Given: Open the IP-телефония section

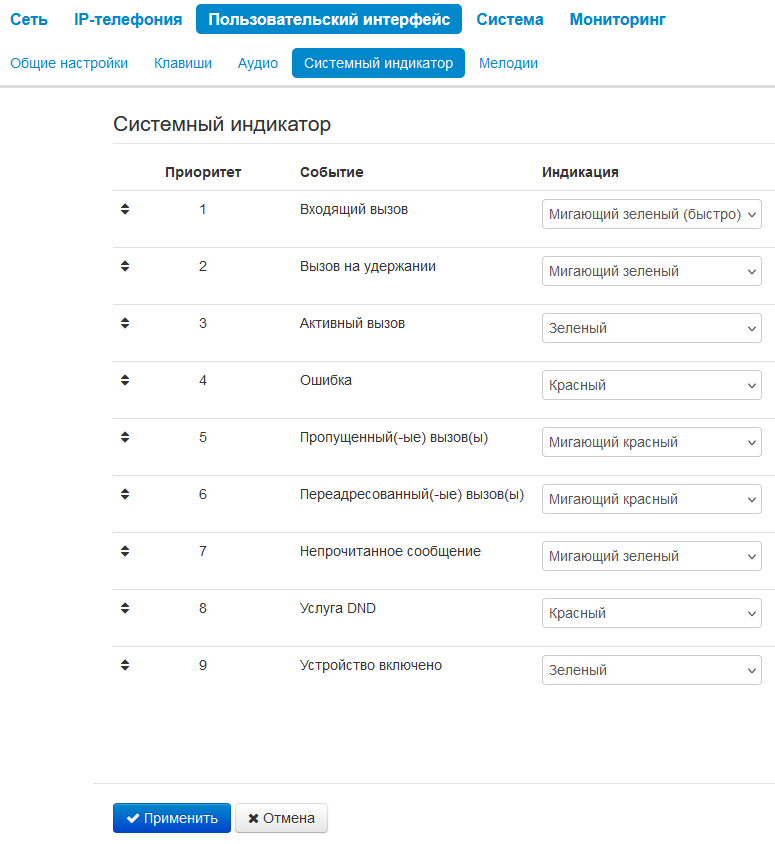Looking at the screenshot, I should coord(128,19).
